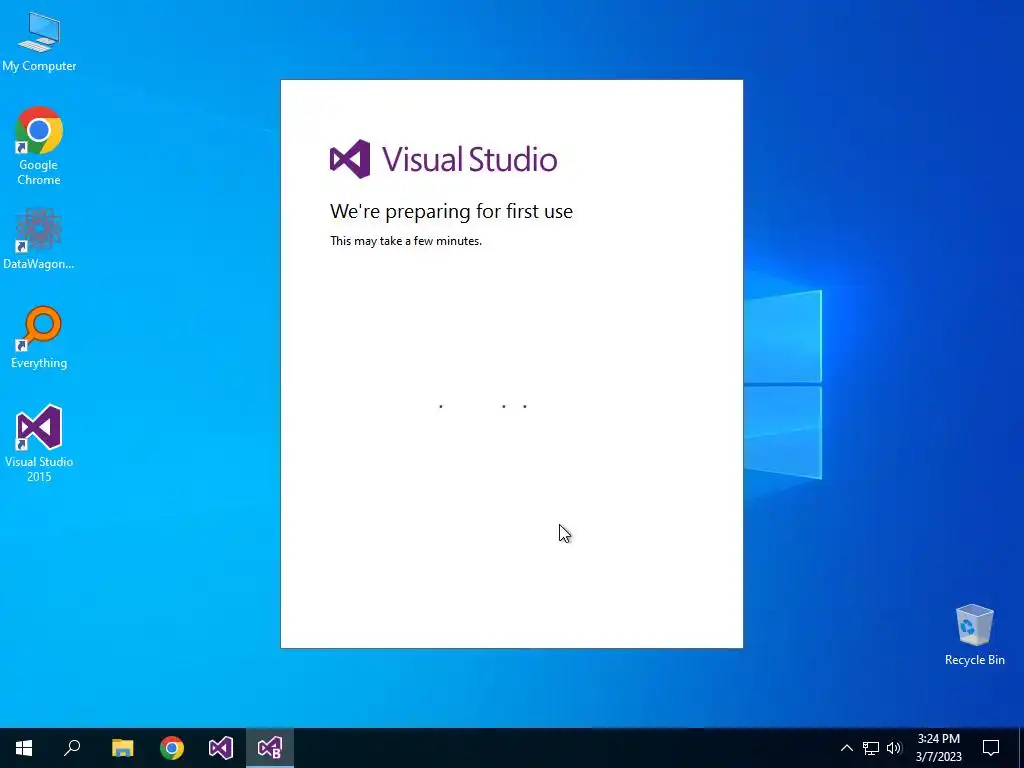1024x768 pixels.
Task: Click the 'We're preparing for first use' heading
Action: point(451,211)
